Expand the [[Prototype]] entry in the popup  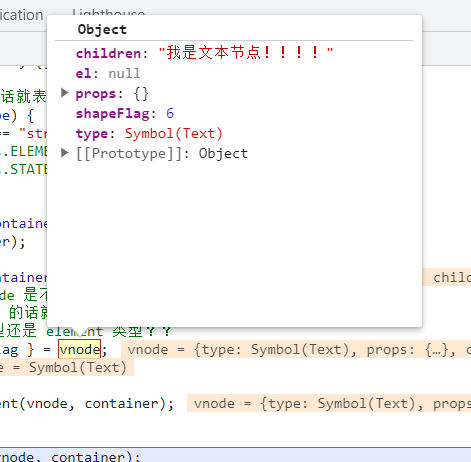pos(65,153)
